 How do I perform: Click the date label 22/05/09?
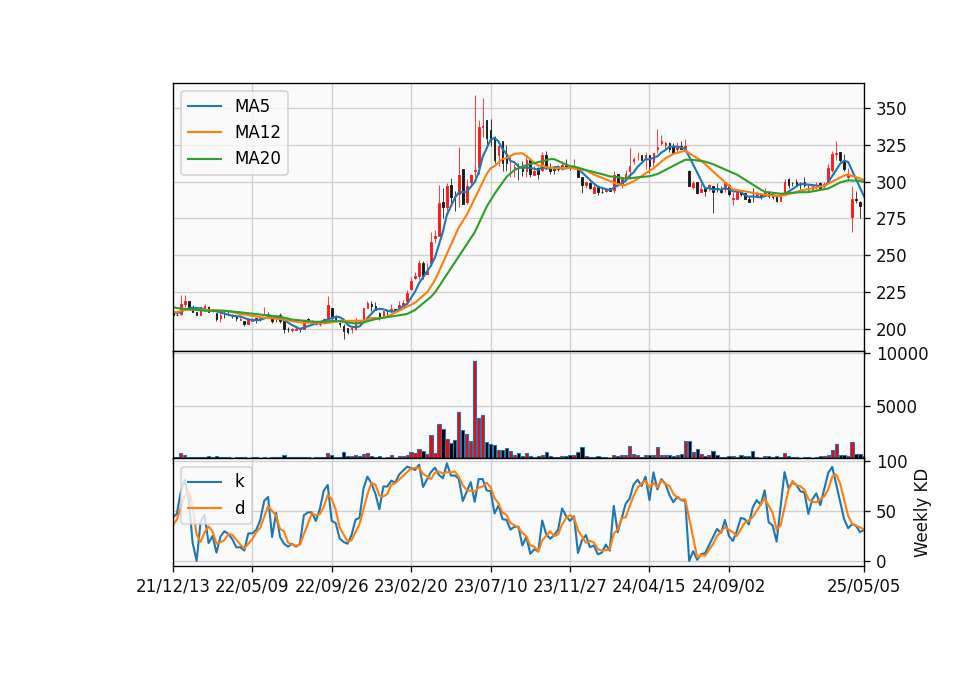coord(252,587)
